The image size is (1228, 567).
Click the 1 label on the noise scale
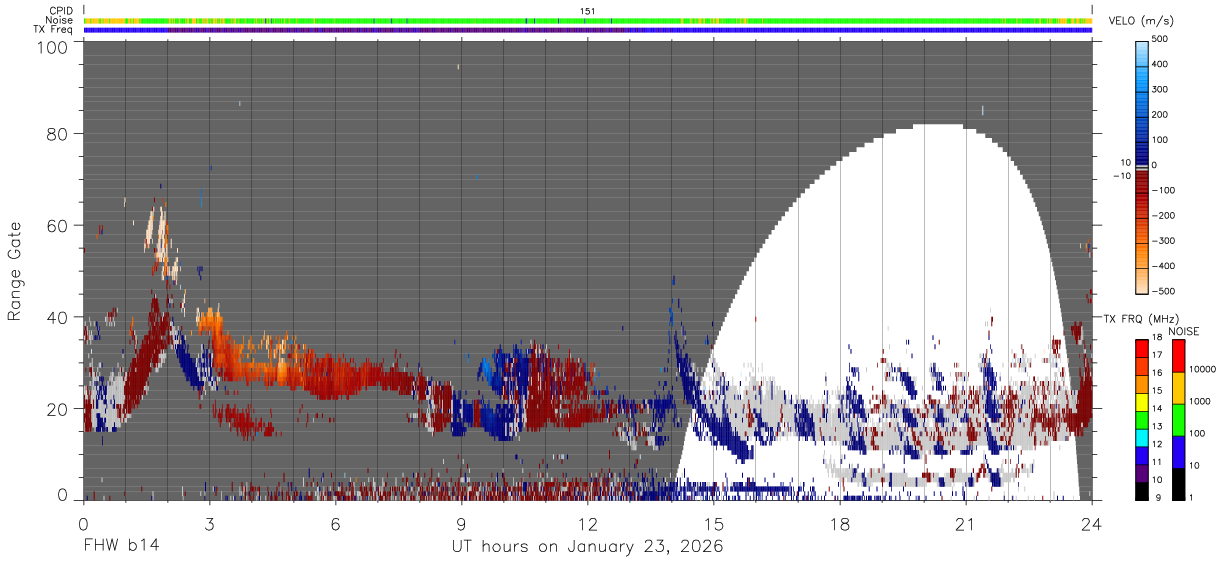tap(1192, 498)
